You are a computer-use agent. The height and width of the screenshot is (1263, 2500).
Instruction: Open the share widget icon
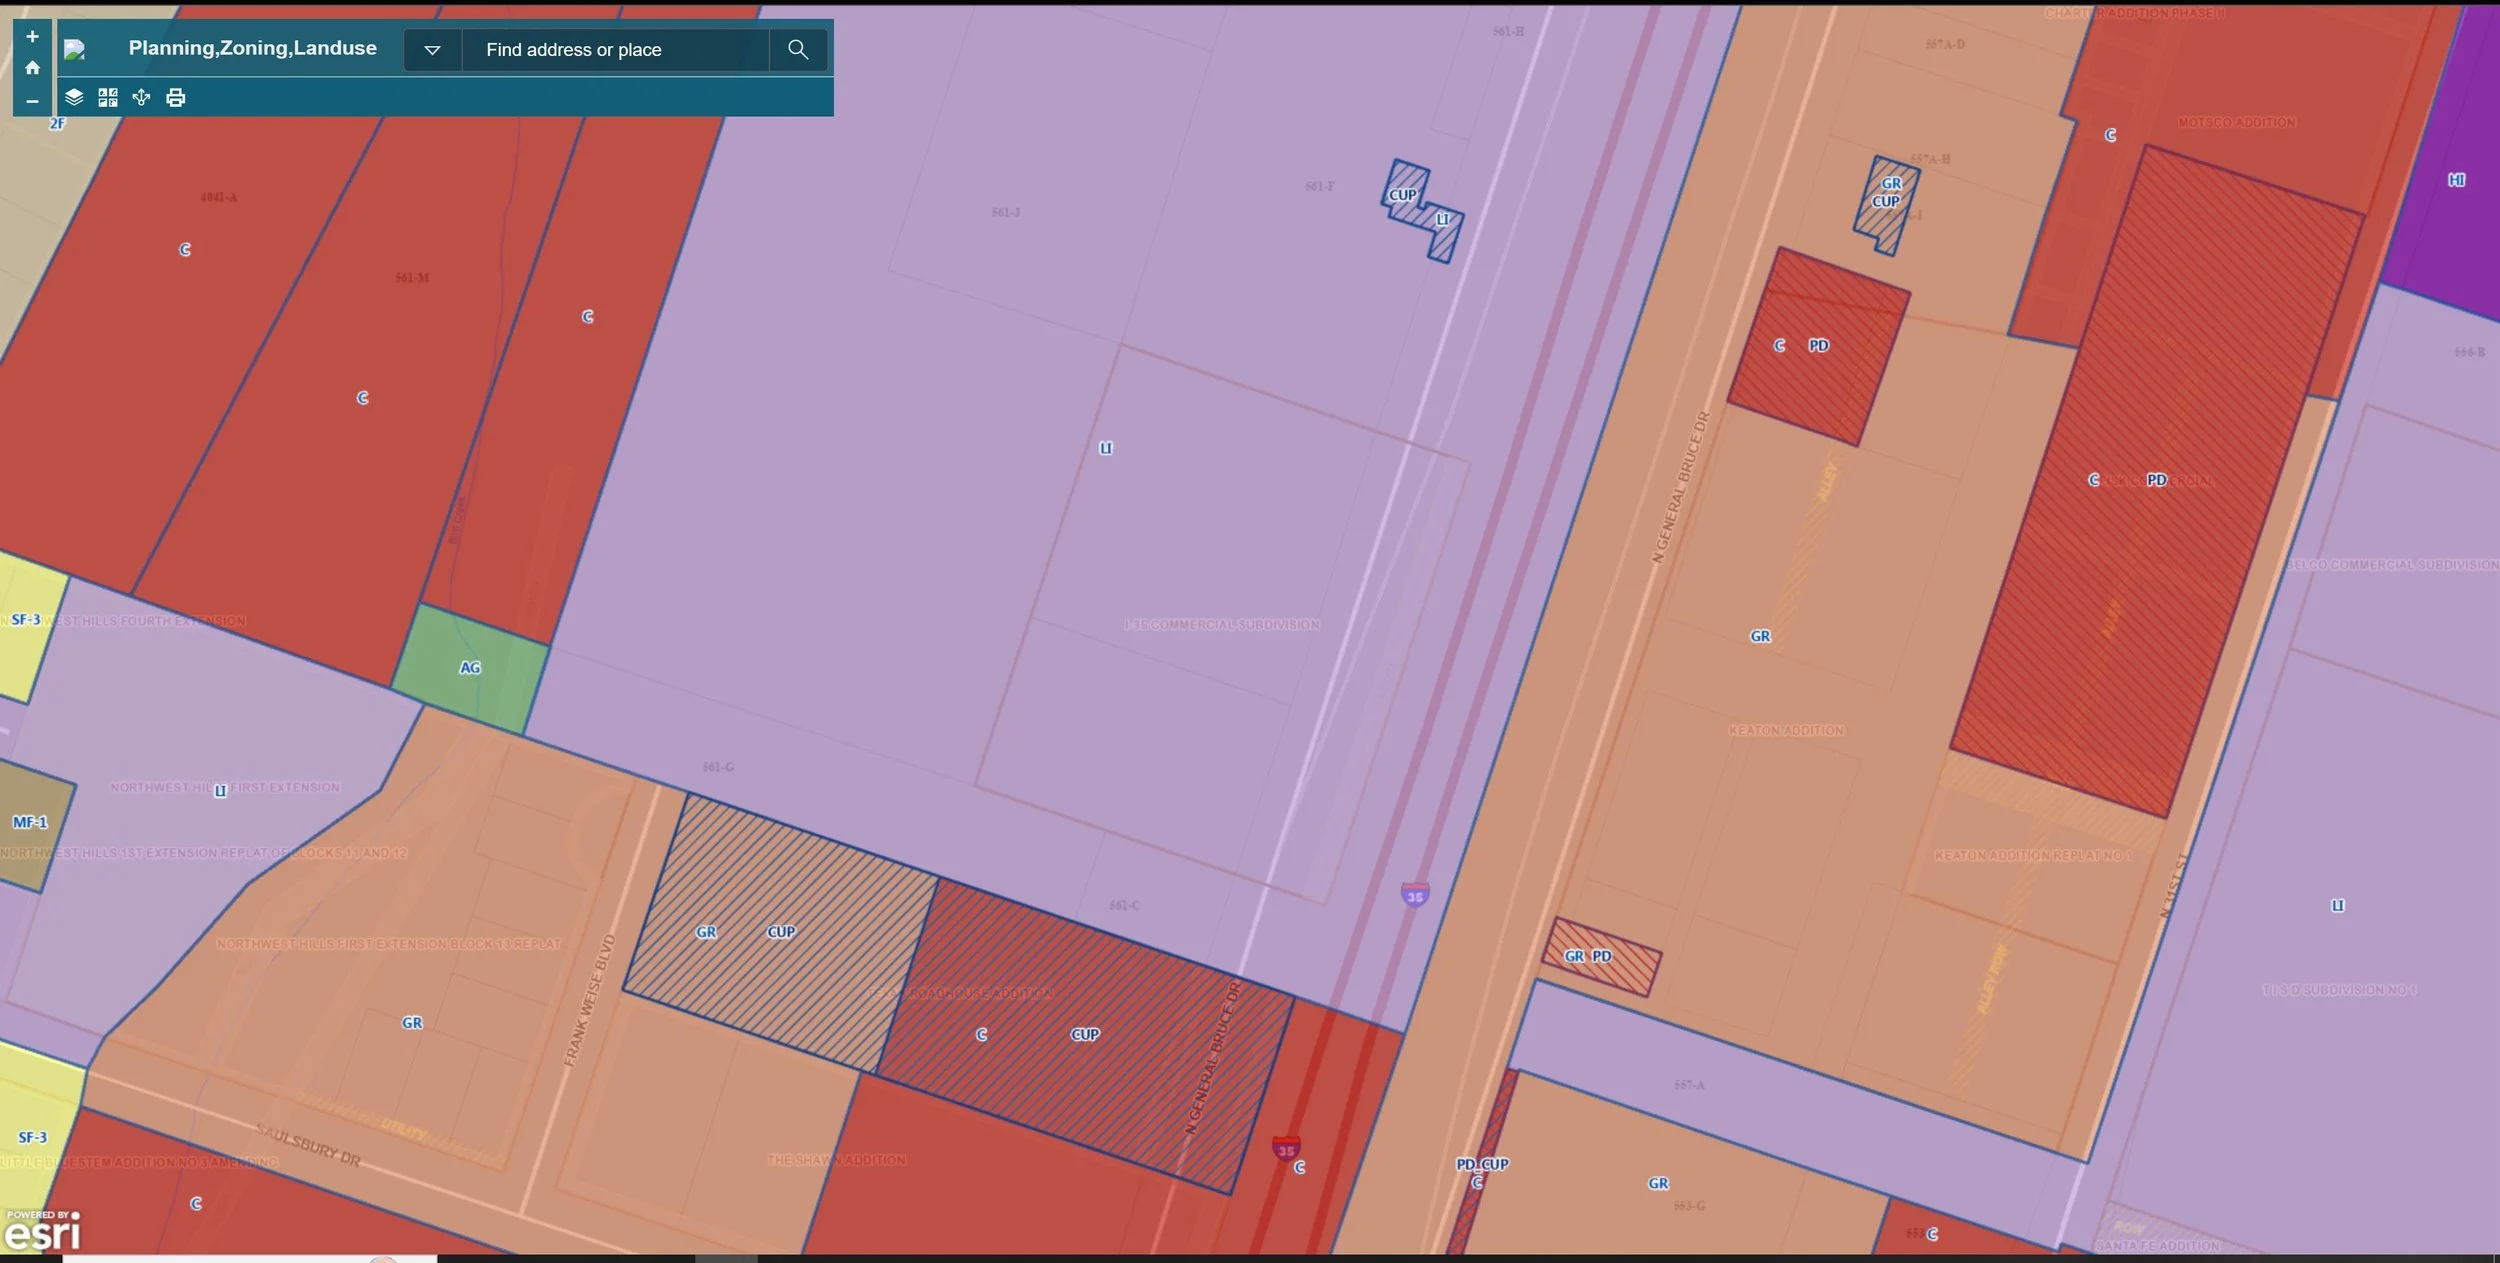141,97
